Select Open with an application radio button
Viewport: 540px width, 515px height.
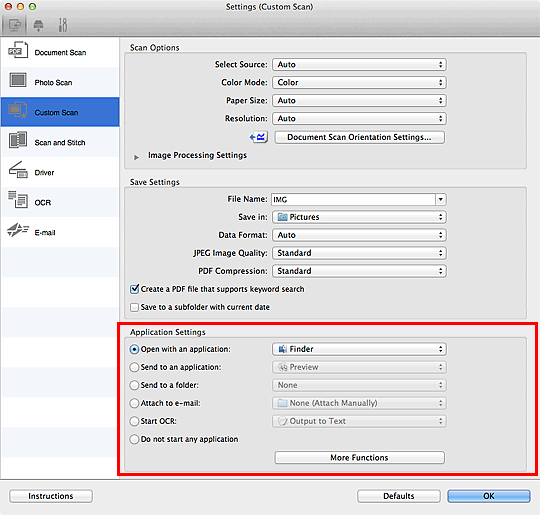134,349
